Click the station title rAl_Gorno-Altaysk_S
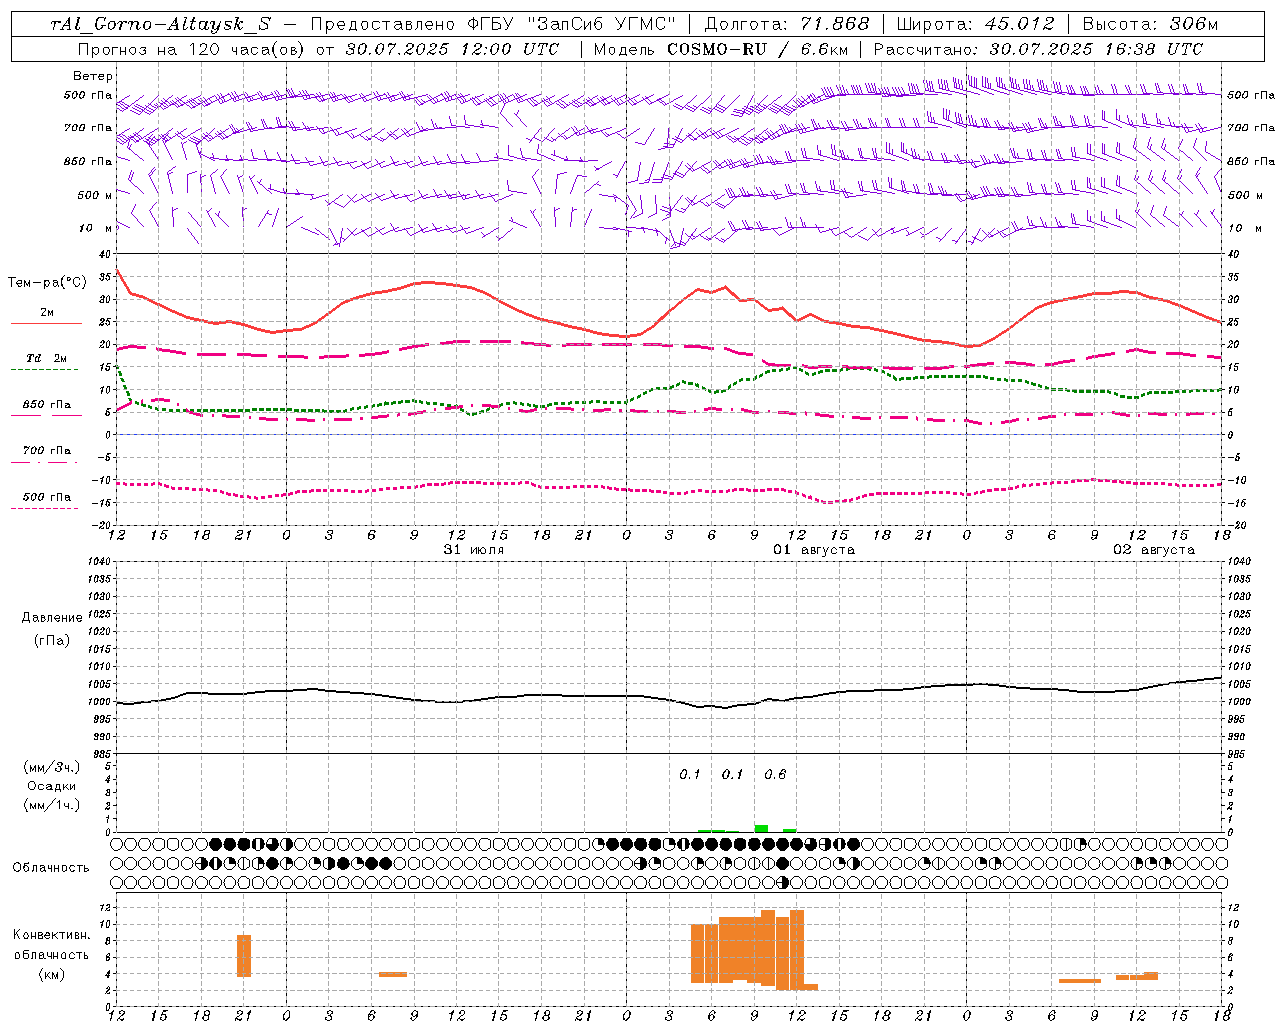This screenshot has width=1280, height=1024. coord(161,24)
